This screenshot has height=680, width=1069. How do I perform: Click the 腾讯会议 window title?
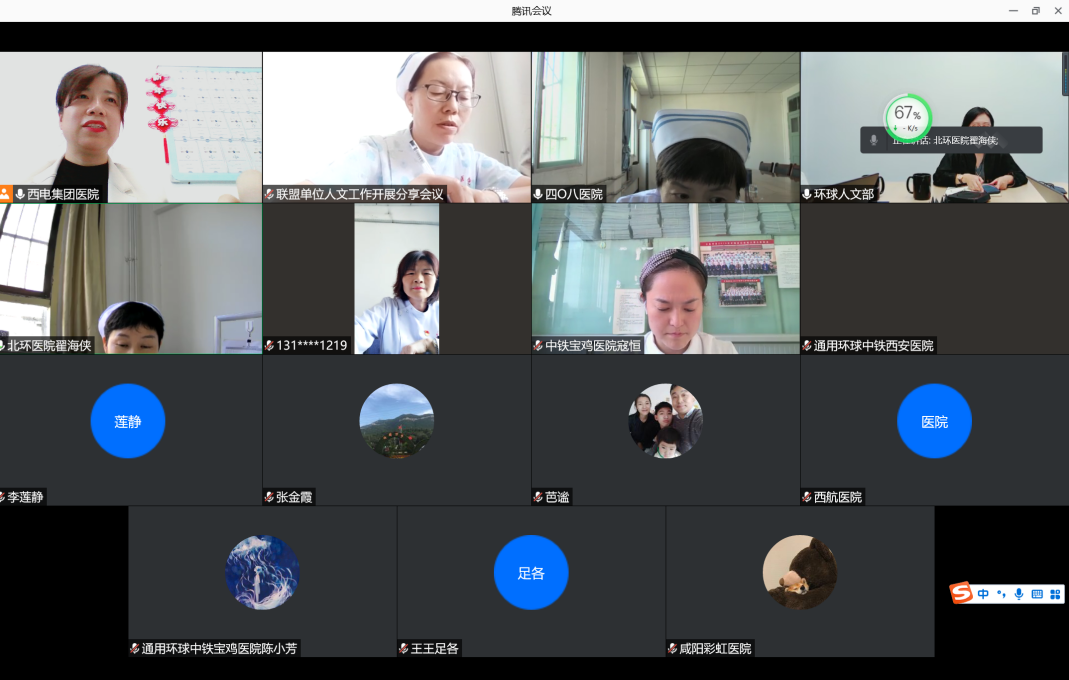pos(531,11)
